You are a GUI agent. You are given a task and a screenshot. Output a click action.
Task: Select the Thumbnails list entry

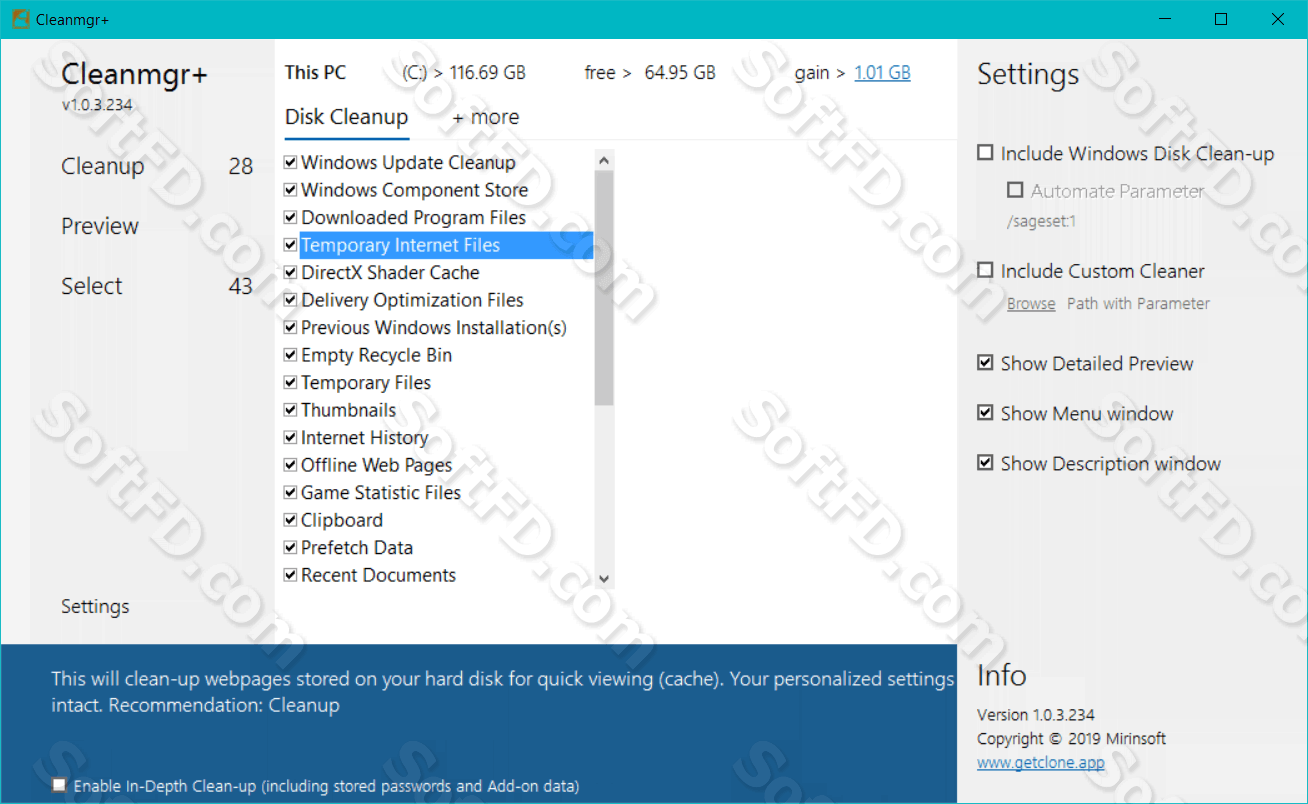click(348, 410)
